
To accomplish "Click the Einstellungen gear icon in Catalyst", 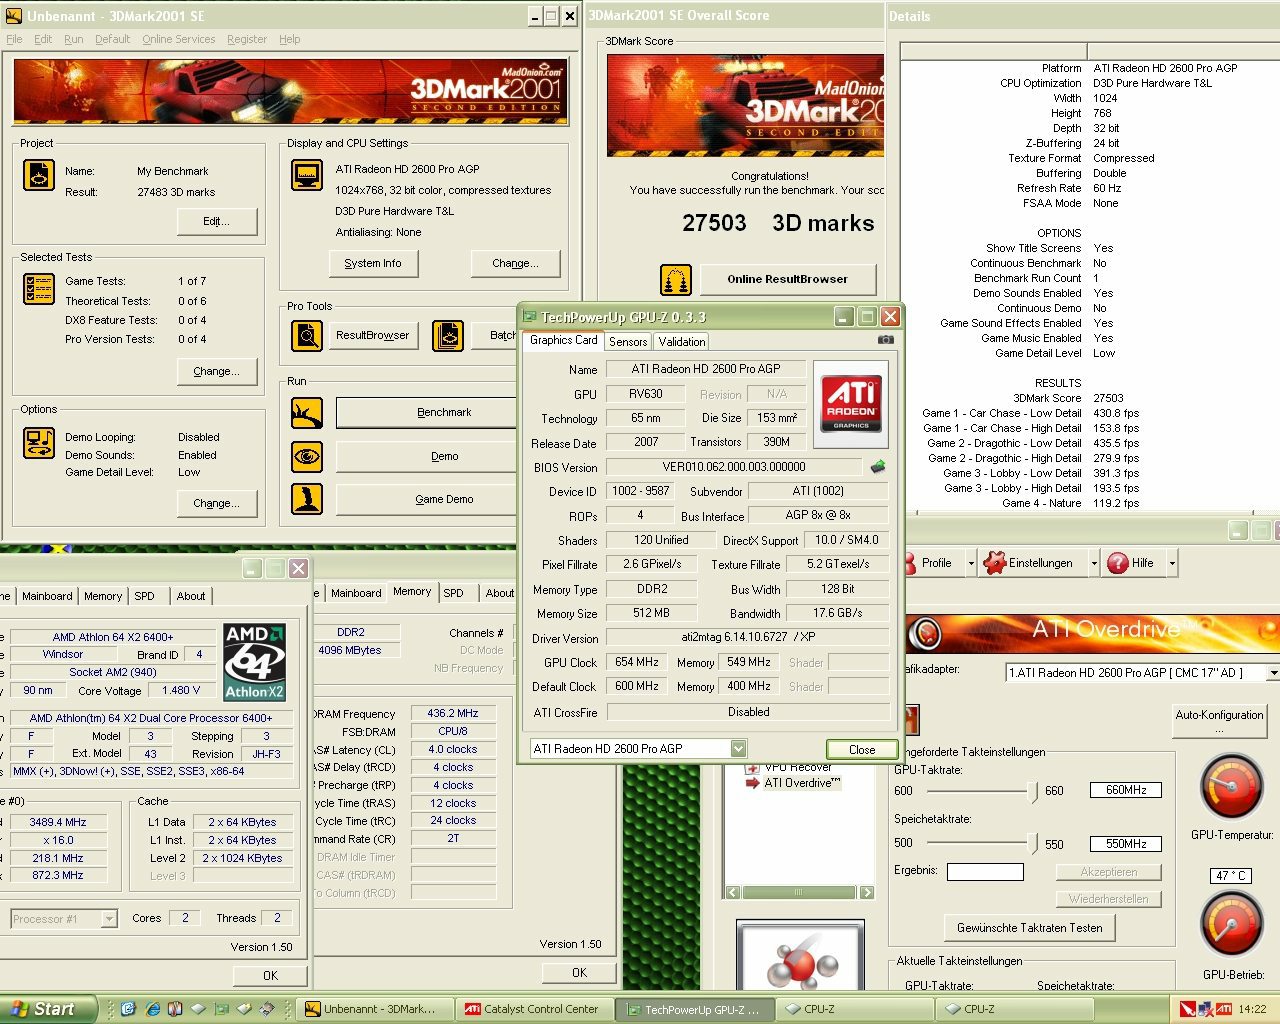I will [x=994, y=563].
